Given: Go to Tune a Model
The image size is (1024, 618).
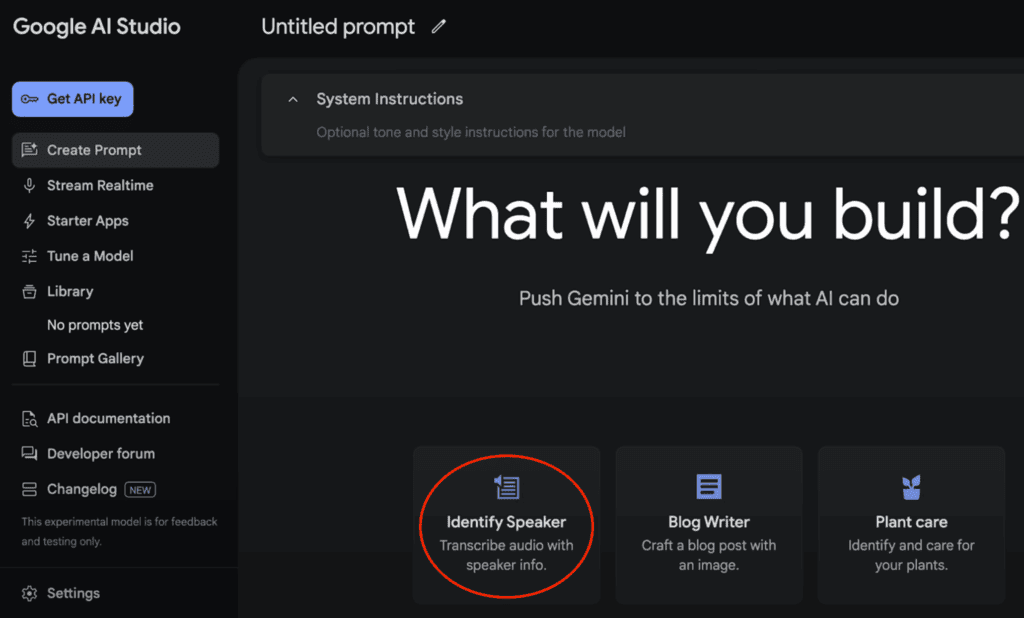Looking at the screenshot, I should coord(116,256).
